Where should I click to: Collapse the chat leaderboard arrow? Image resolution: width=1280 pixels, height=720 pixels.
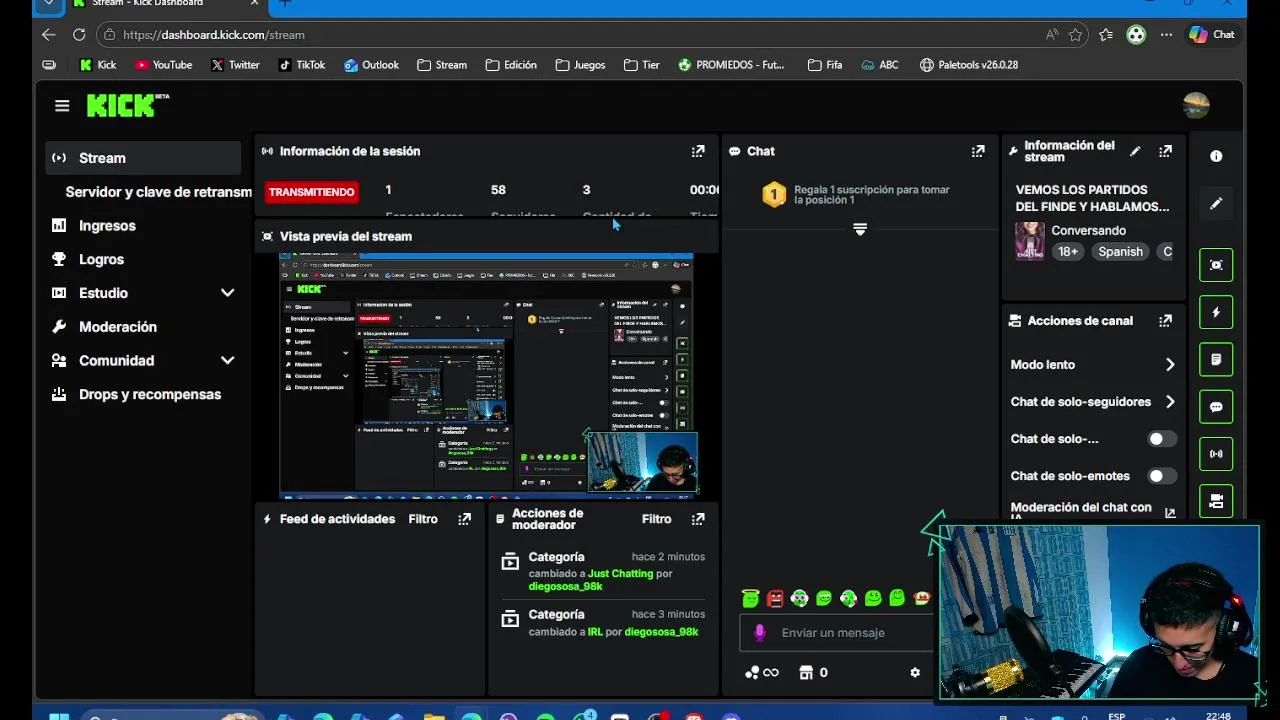(x=860, y=230)
